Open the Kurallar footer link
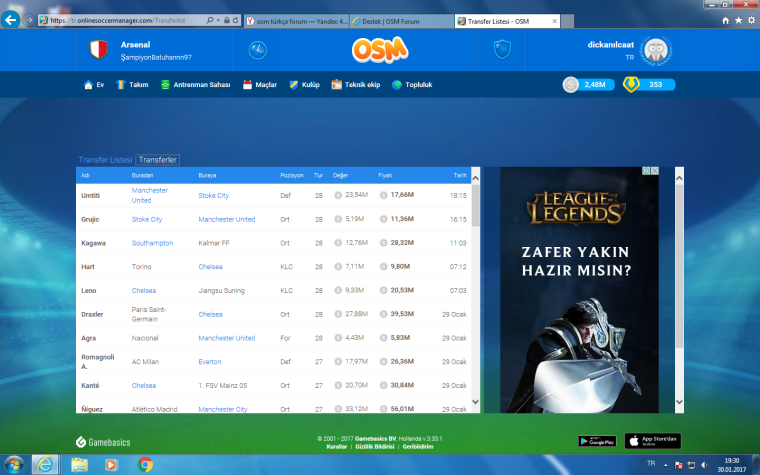This screenshot has height=475, width=760. pyautogui.click(x=336, y=446)
